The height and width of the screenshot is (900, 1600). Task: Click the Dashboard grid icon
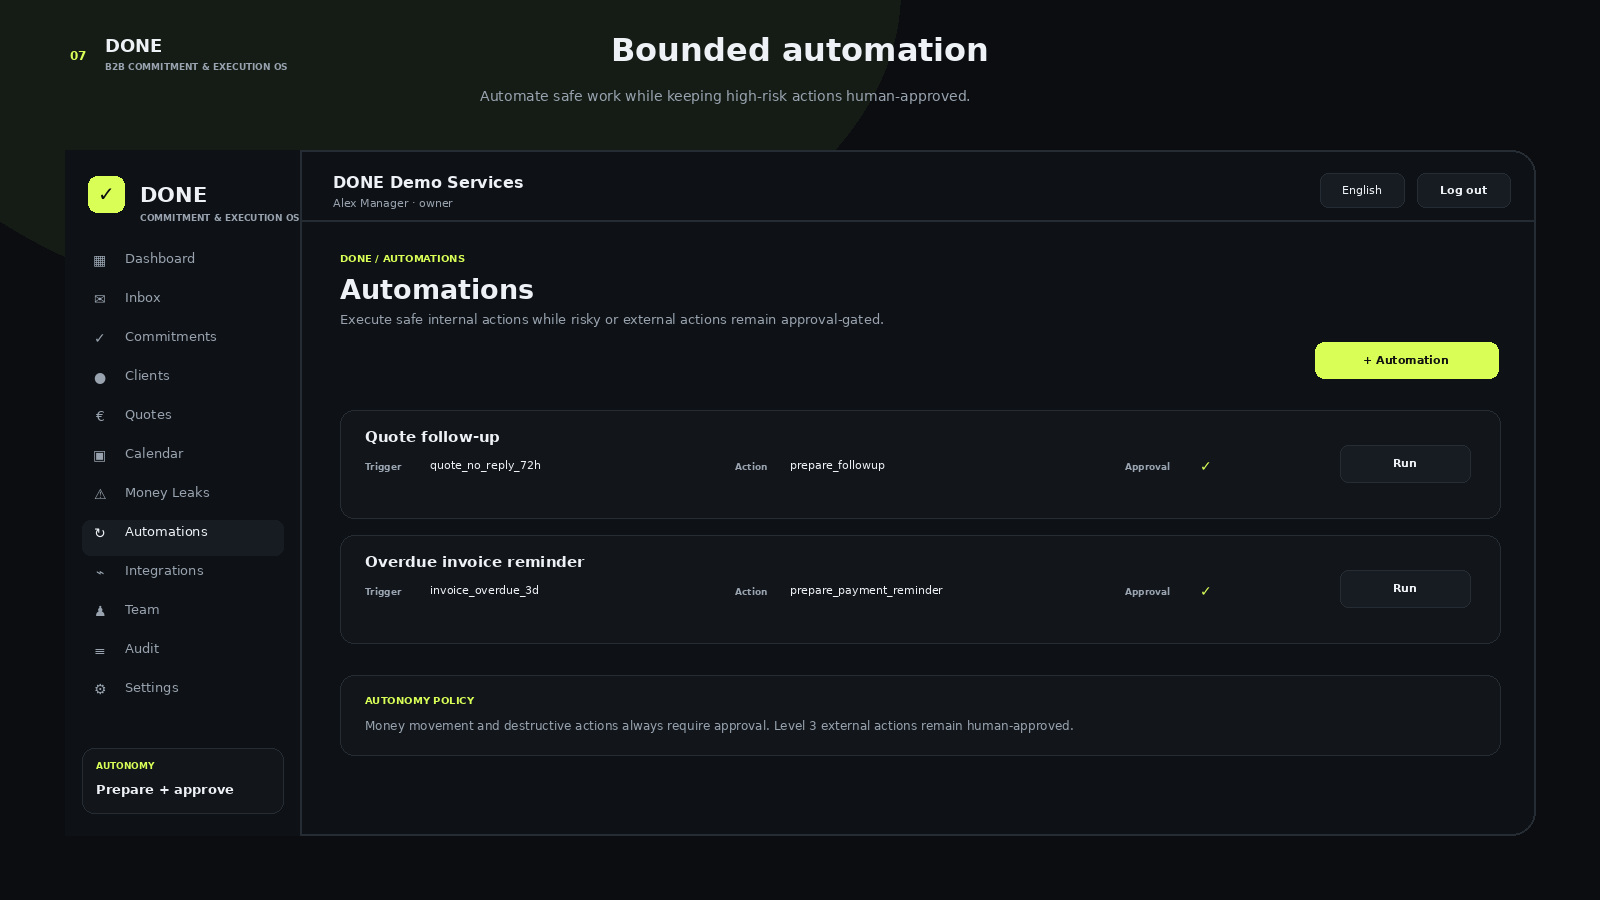click(99, 260)
